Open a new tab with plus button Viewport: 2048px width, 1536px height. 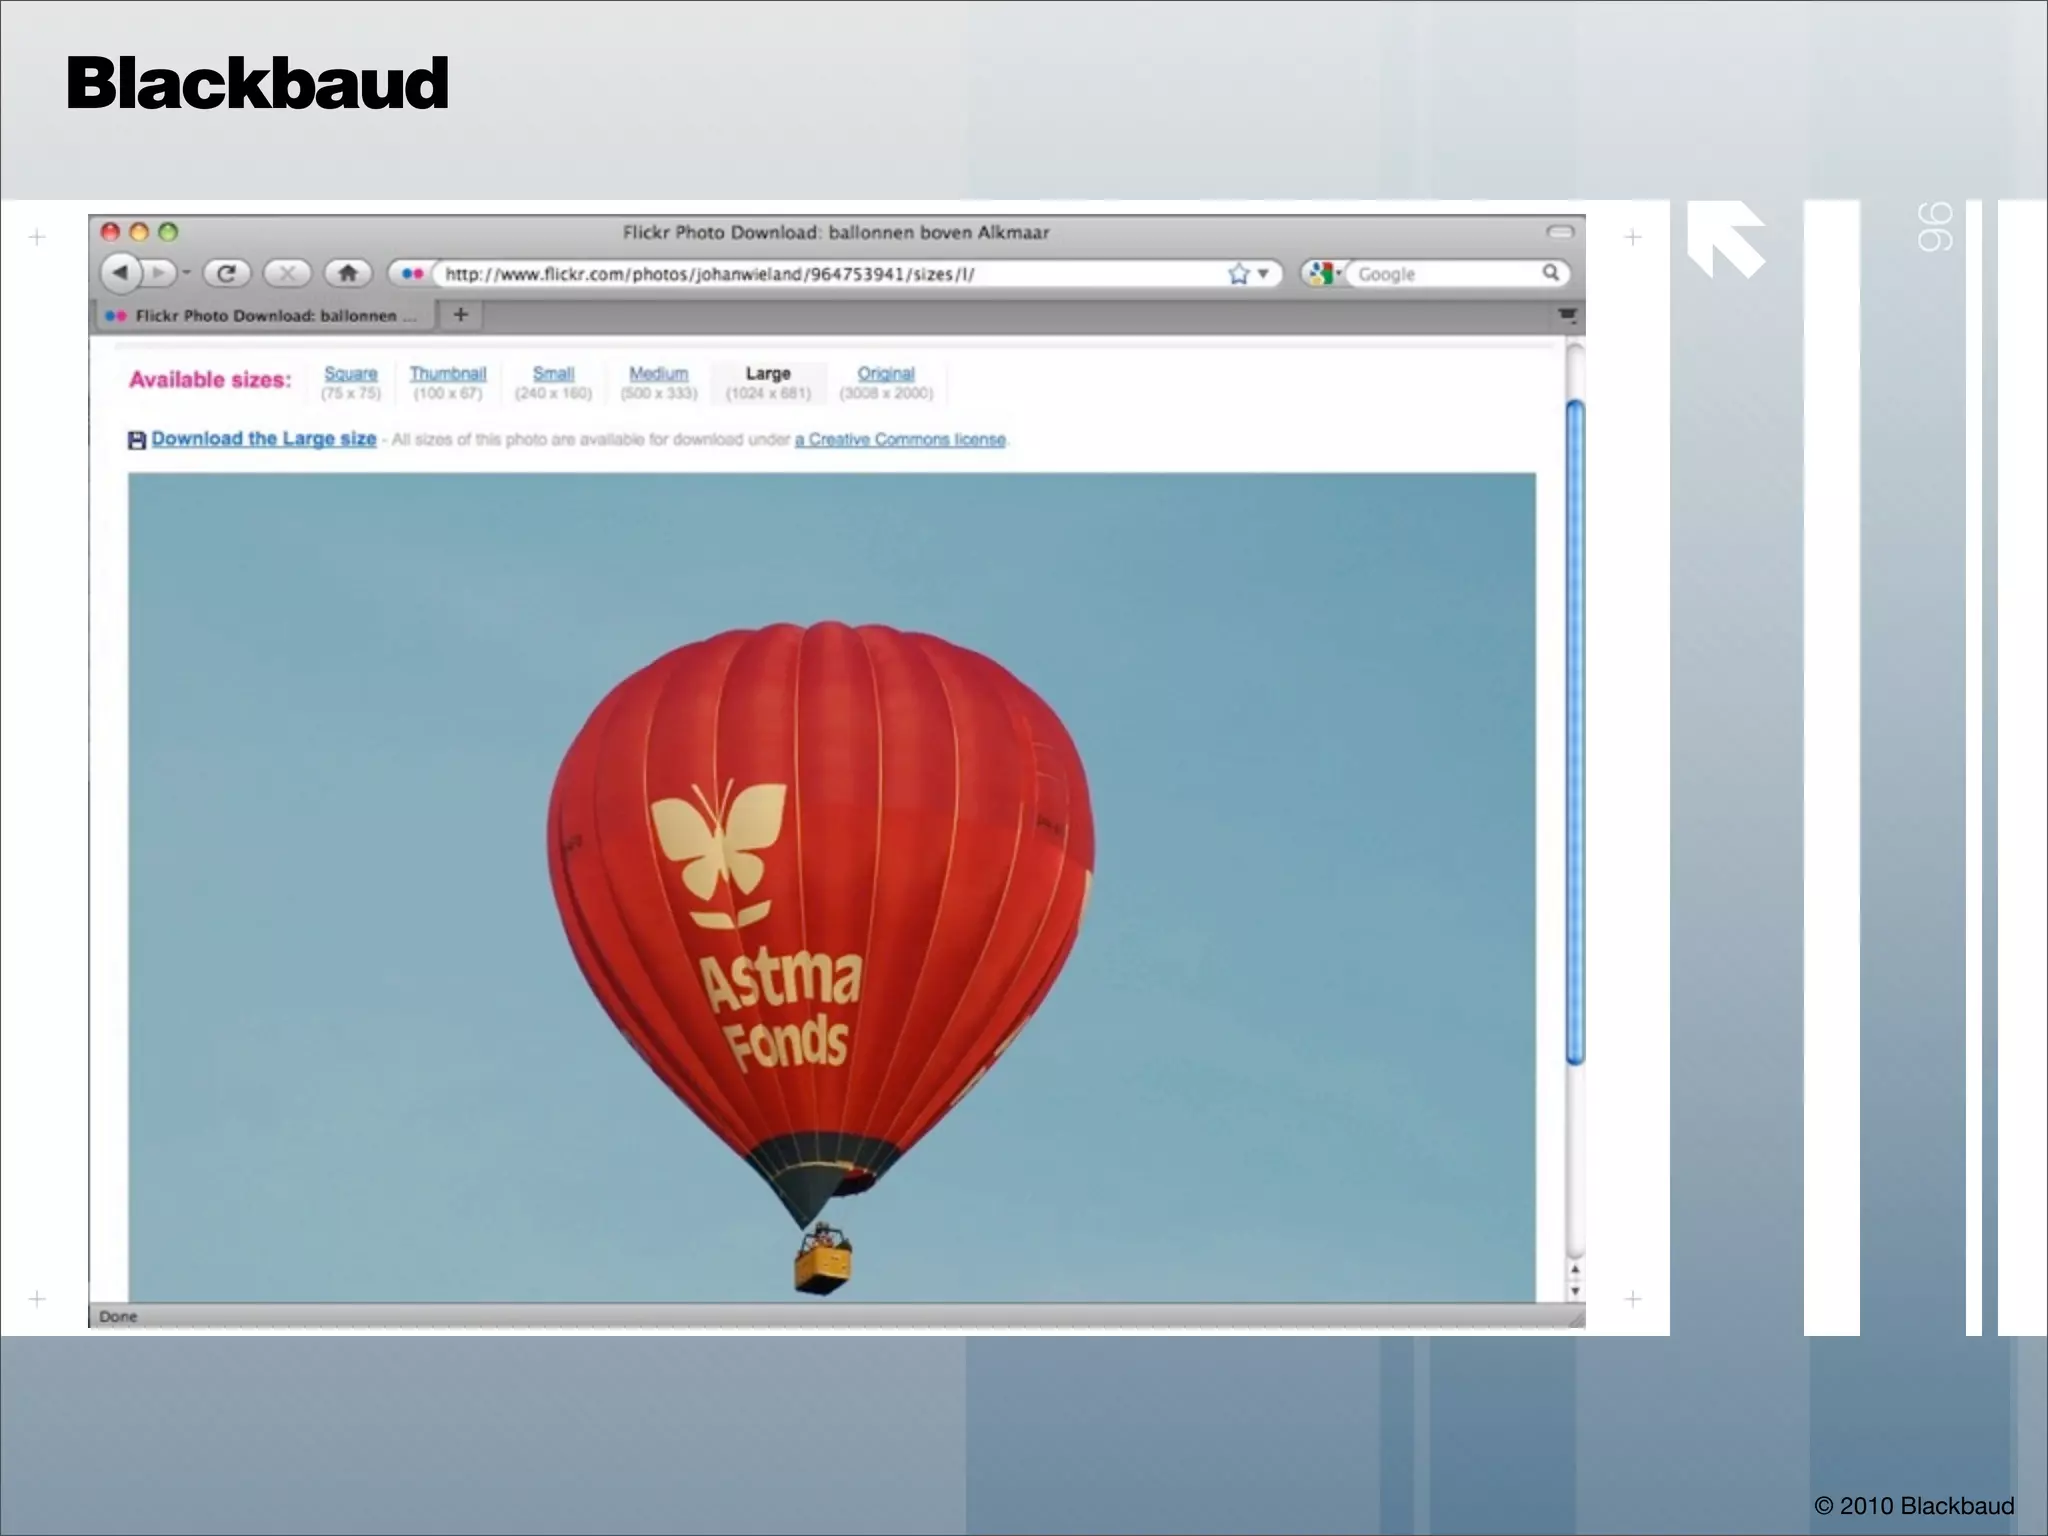click(461, 315)
